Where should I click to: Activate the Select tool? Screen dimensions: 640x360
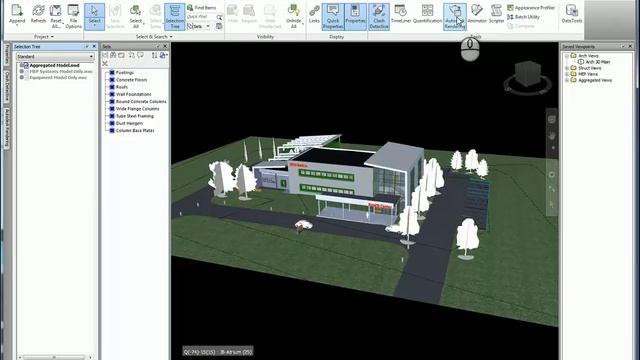[x=94, y=16]
